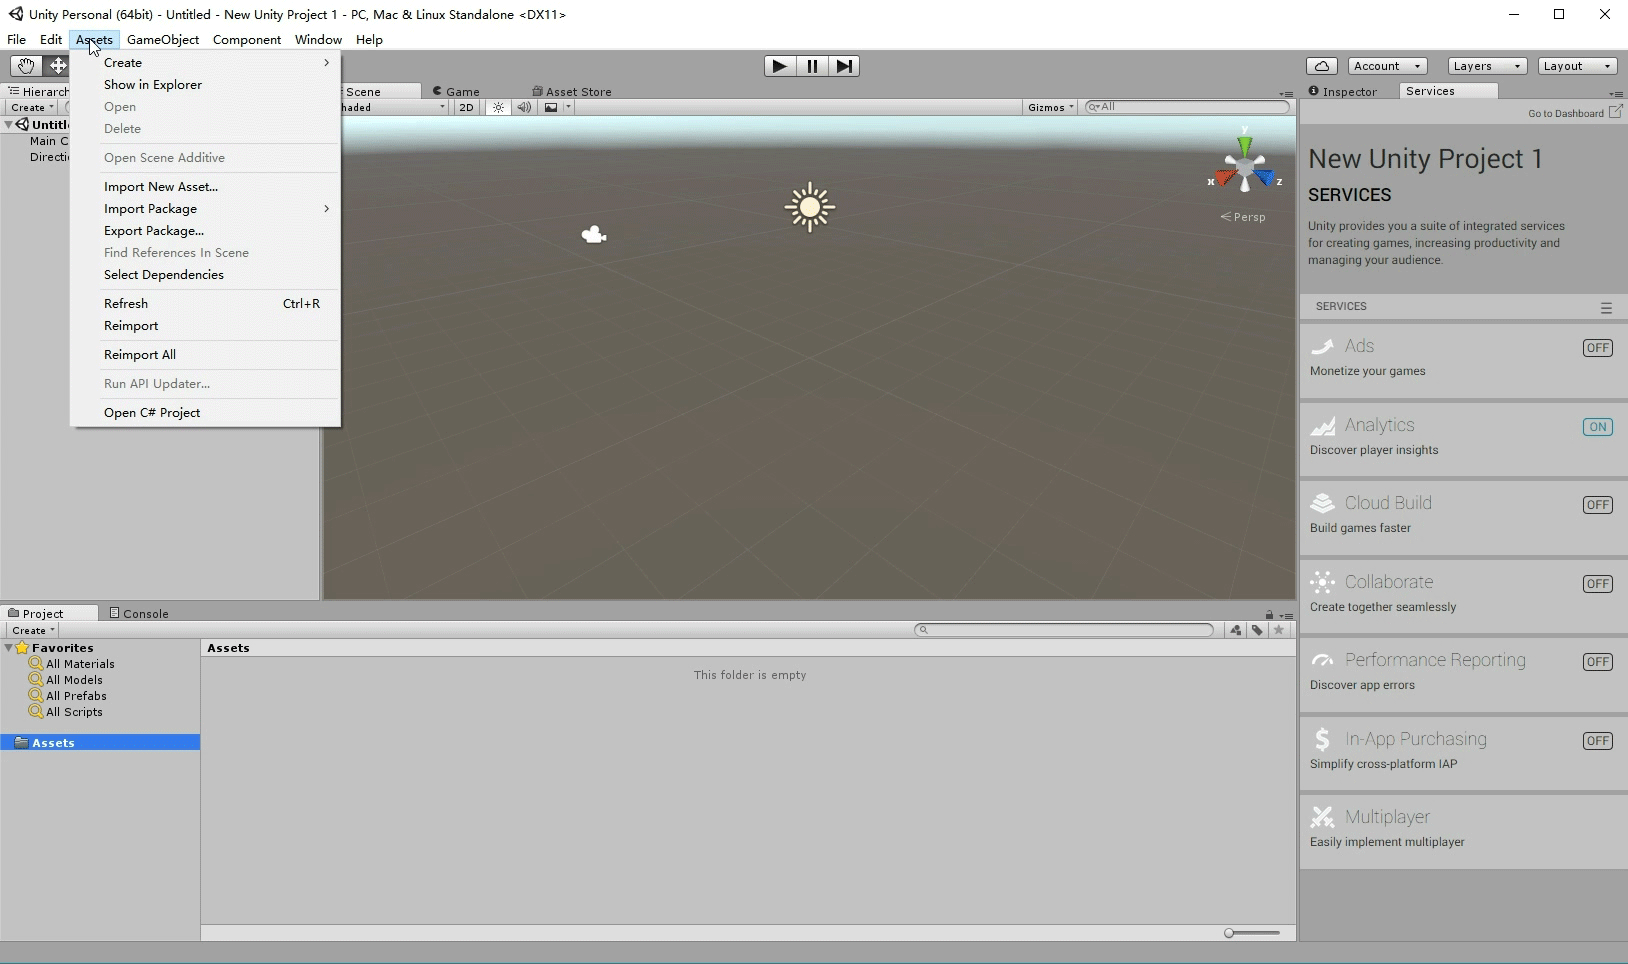Open the In-App Purchasing dollar icon

[1322, 739]
